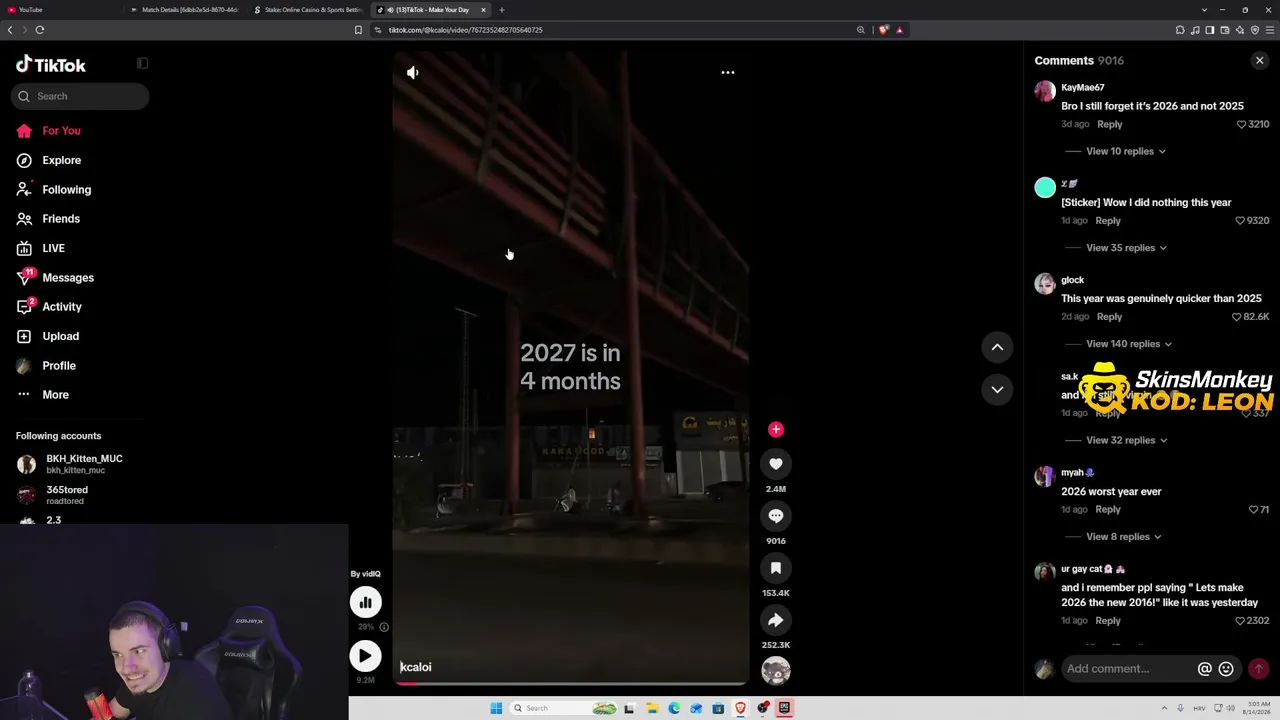Image resolution: width=1280 pixels, height=720 pixels.
Task: Insert a mention with the @ icon
Action: pos(1205,669)
